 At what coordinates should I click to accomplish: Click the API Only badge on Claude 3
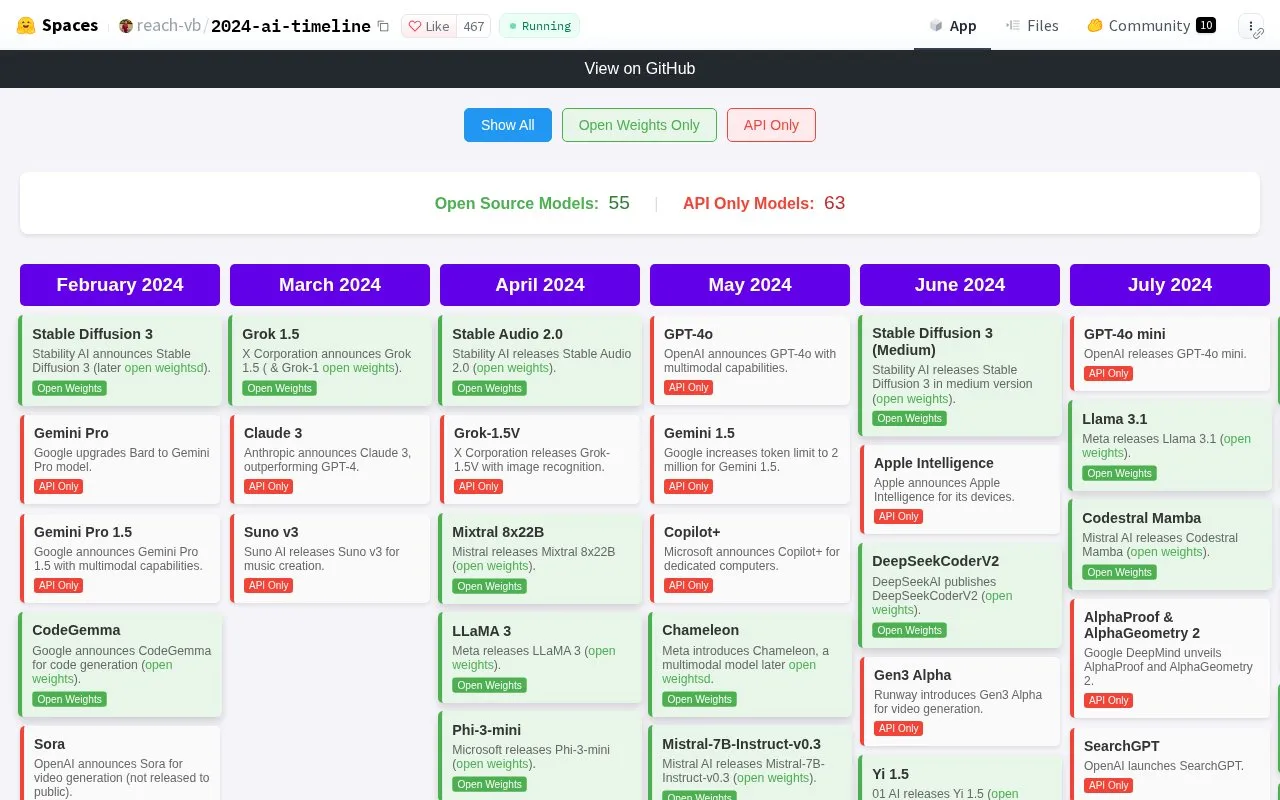click(268, 486)
